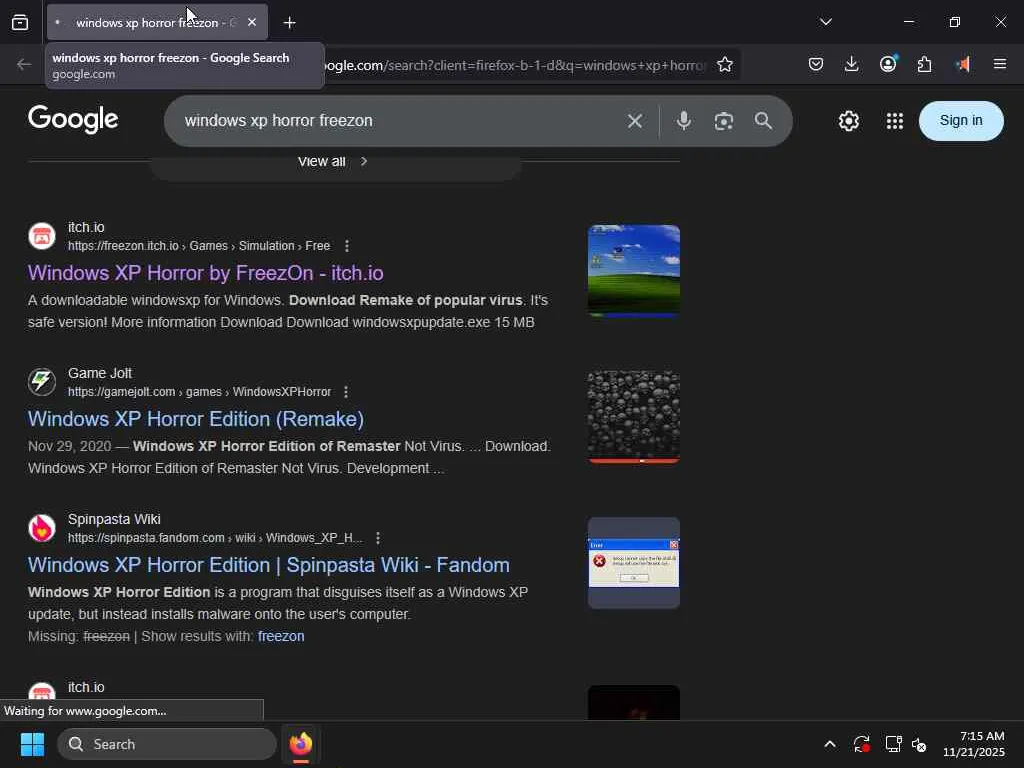
Task: Open clock showing 7:15 AM
Action: (x=974, y=744)
